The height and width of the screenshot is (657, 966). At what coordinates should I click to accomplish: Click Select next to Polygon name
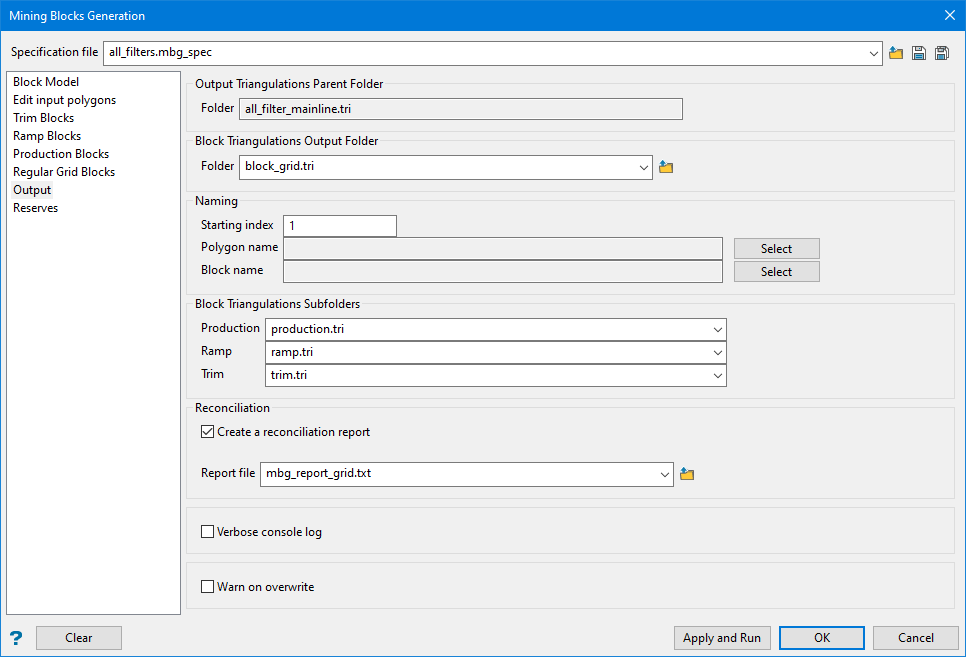[x=776, y=249]
